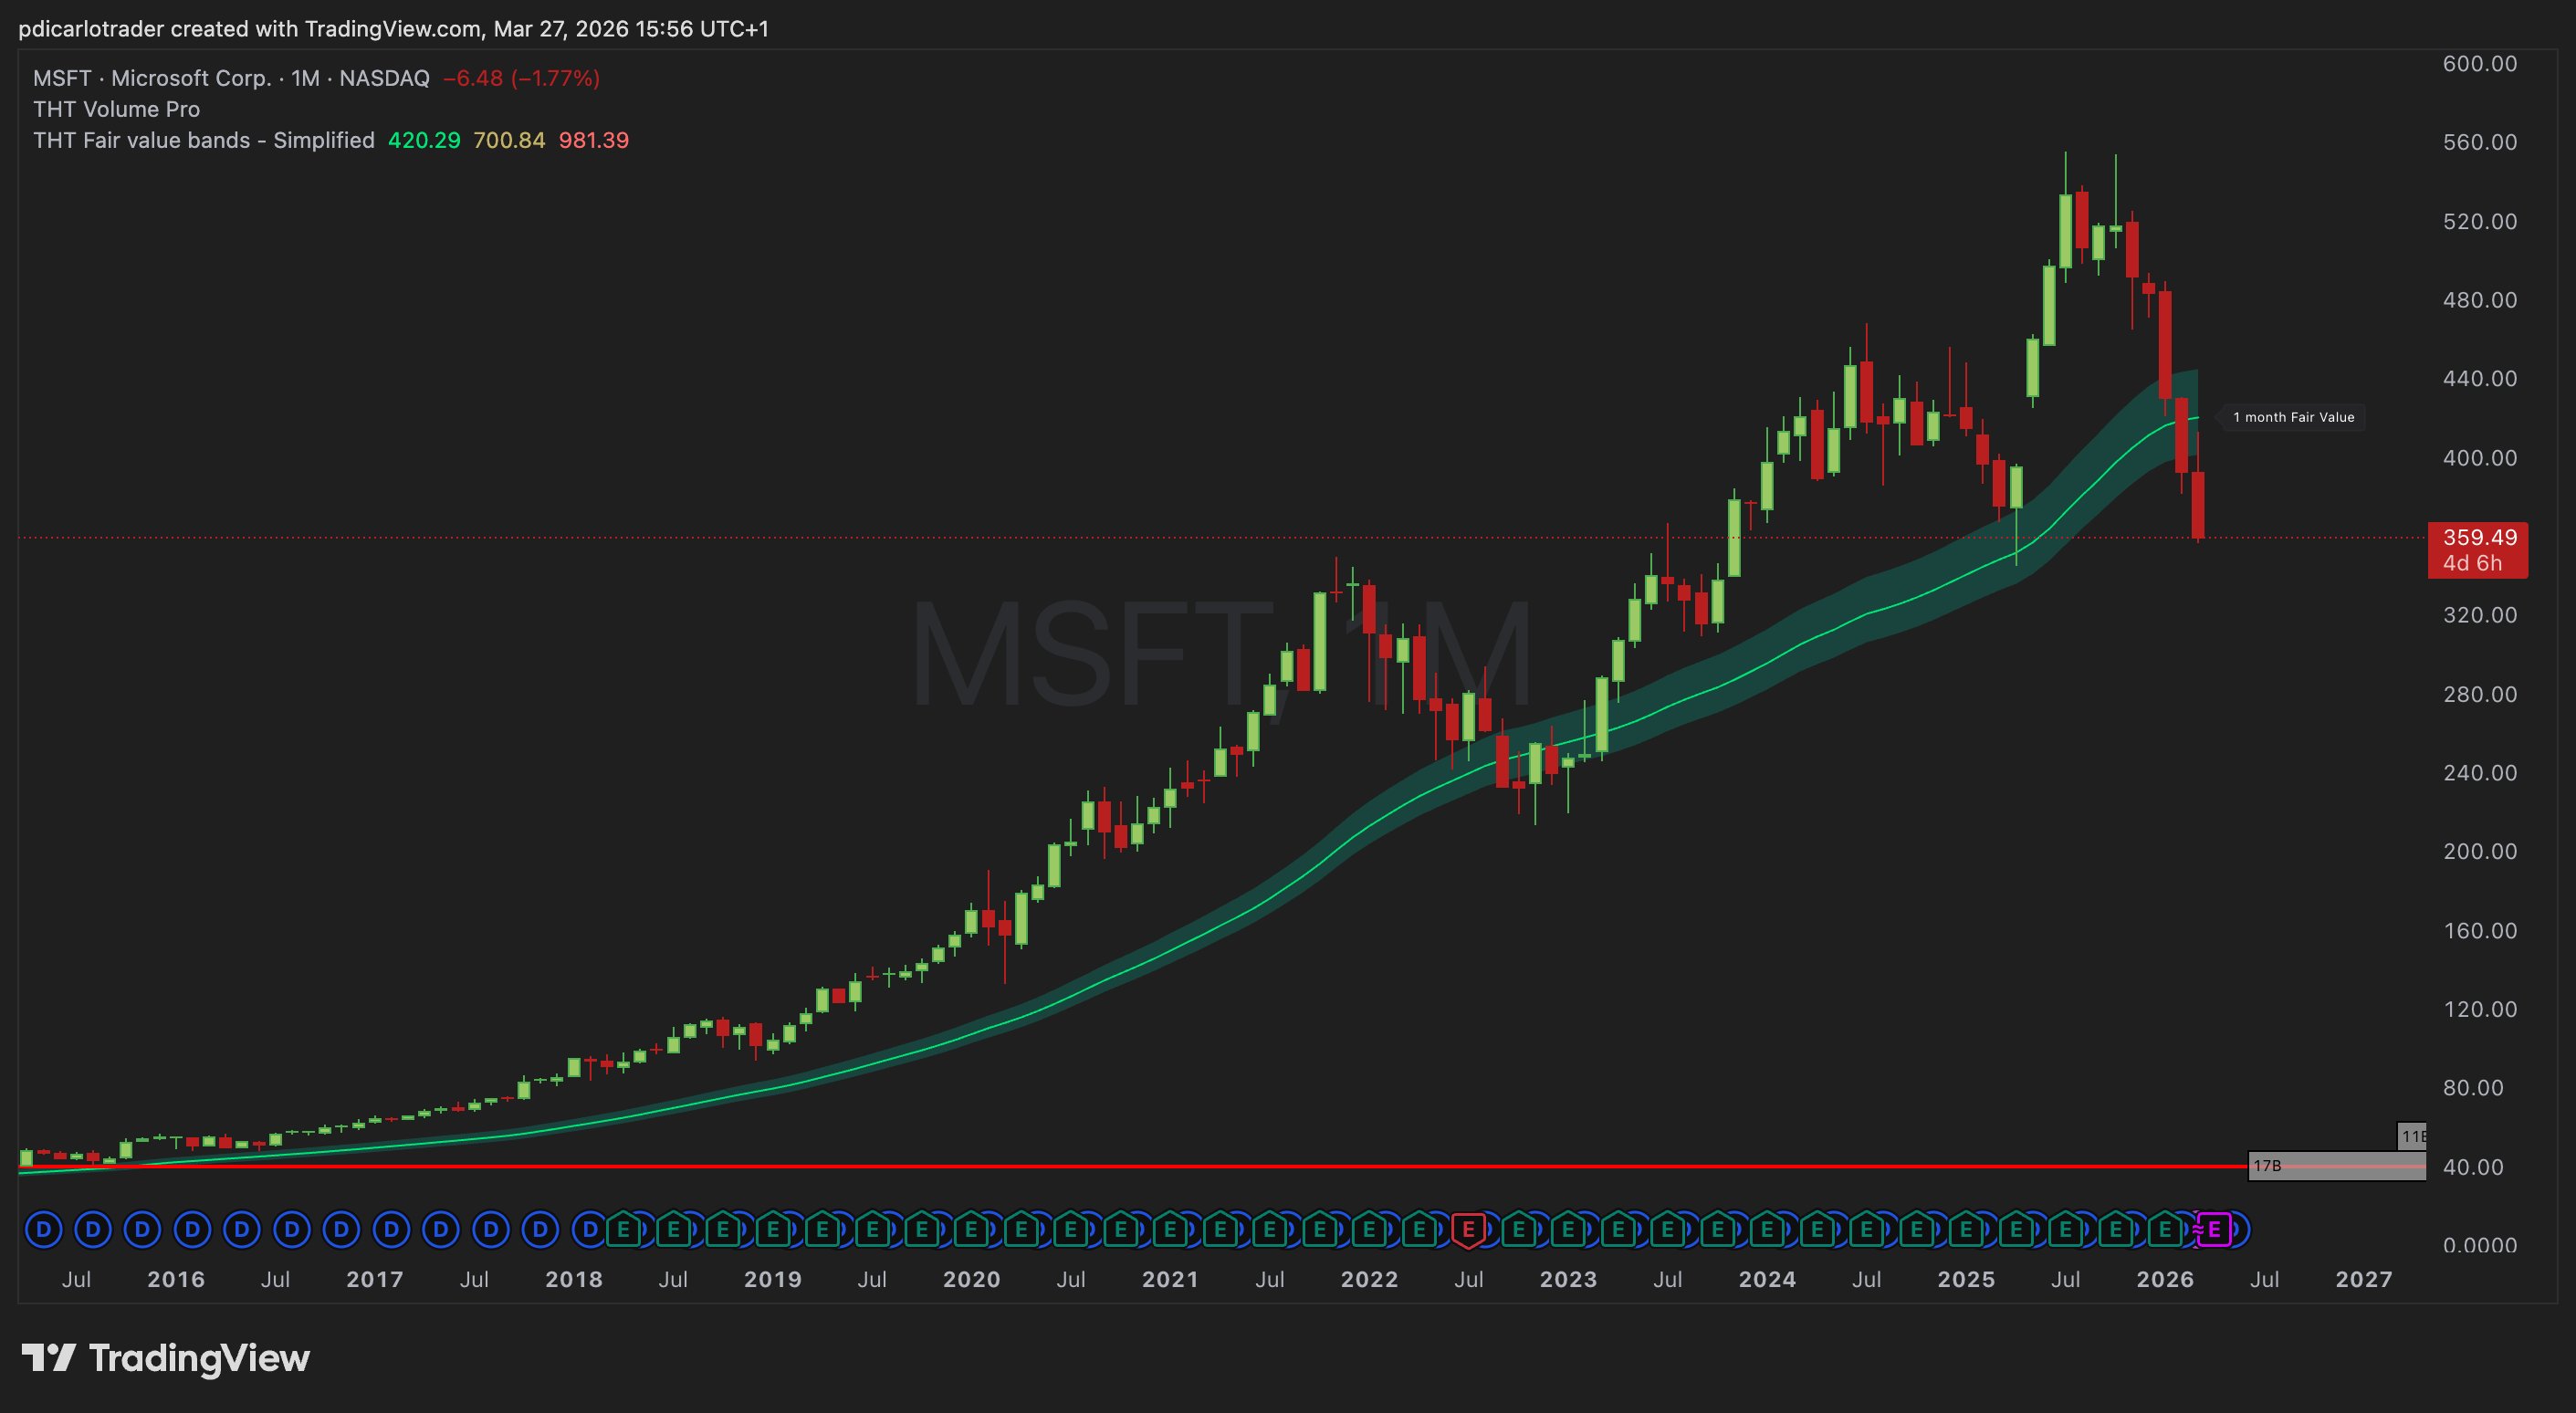The image size is (2576, 1413).
Task: Click the red earnings marker in 2022
Action: click(1467, 1229)
